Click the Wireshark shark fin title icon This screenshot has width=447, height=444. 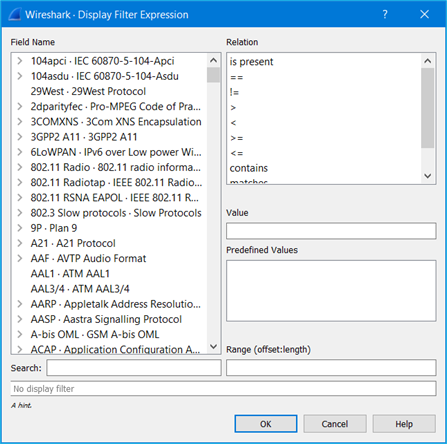[15, 14]
